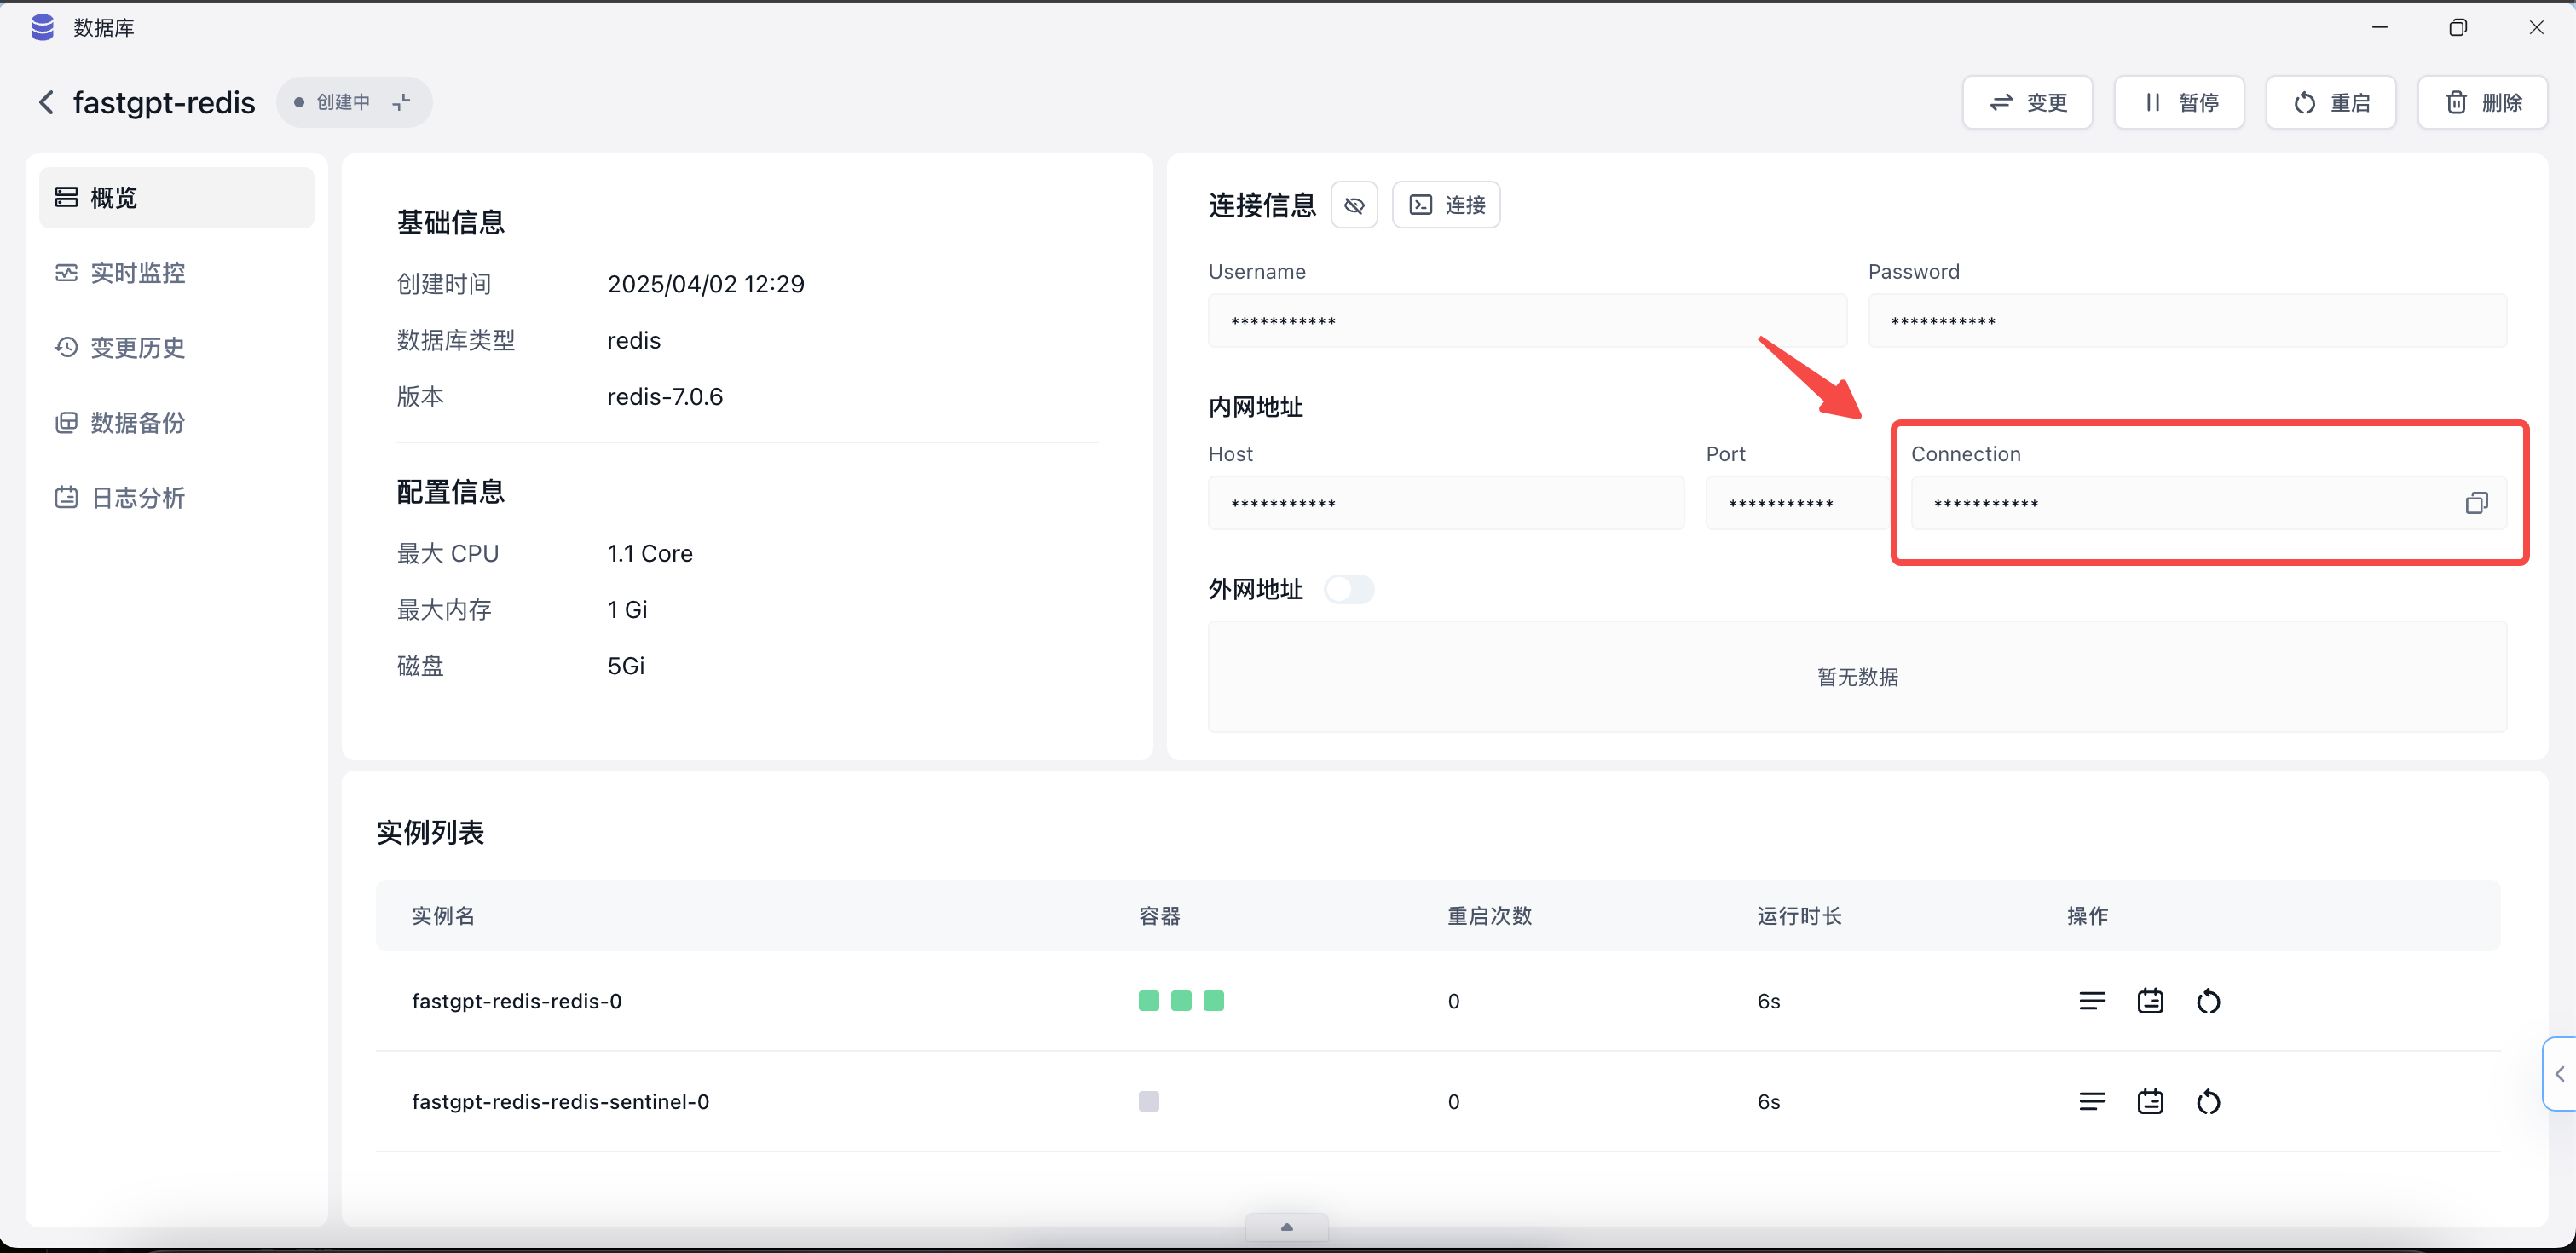Show hidden connection info with eye icon
The width and height of the screenshot is (2576, 1253).
pos(1354,205)
